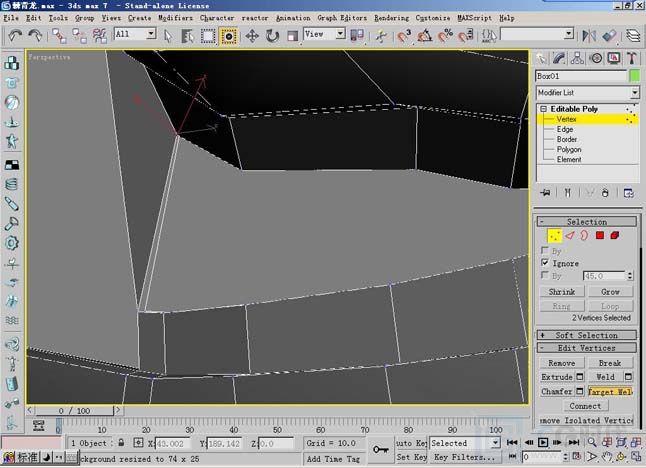Click the Box01 object name field
Screen dimensions: 646x468
[581, 76]
